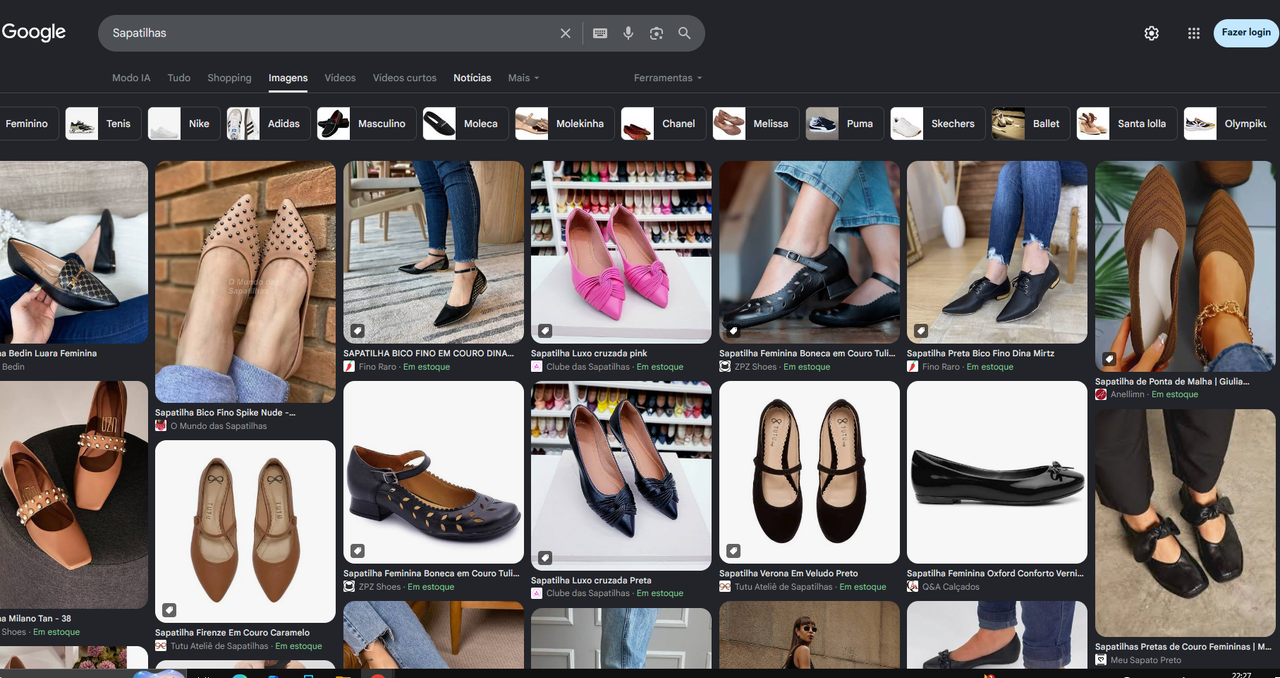Open Sapatilhas Pretas de Couro Femininas image

pyautogui.click(x=1185, y=523)
